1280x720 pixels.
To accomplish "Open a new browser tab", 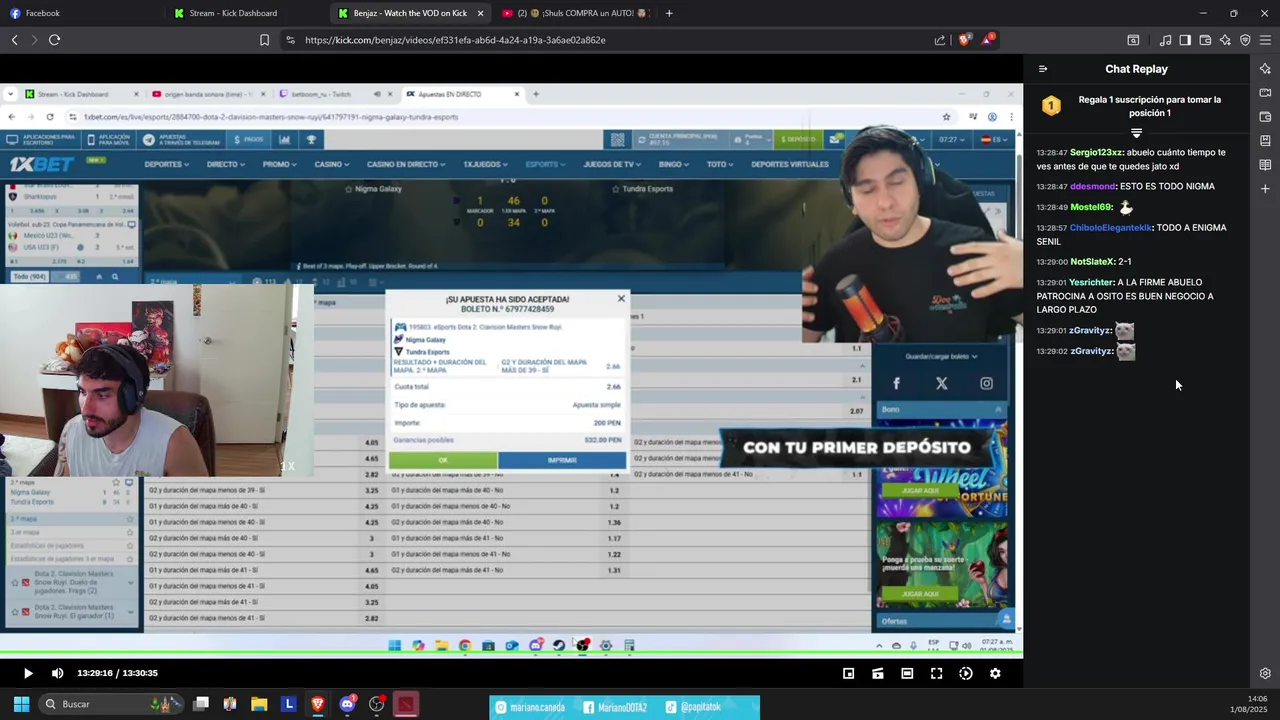I will point(669,13).
